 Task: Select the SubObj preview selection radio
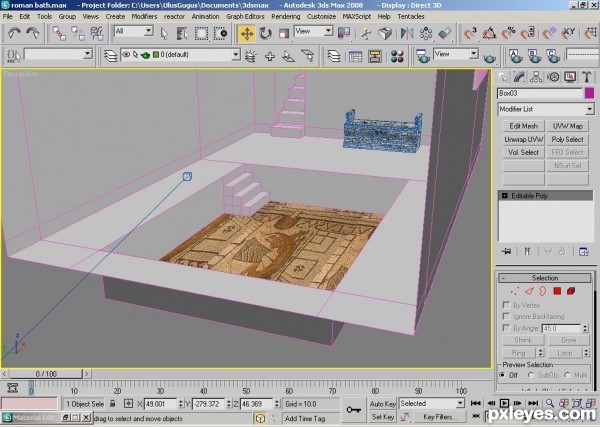click(x=531, y=375)
